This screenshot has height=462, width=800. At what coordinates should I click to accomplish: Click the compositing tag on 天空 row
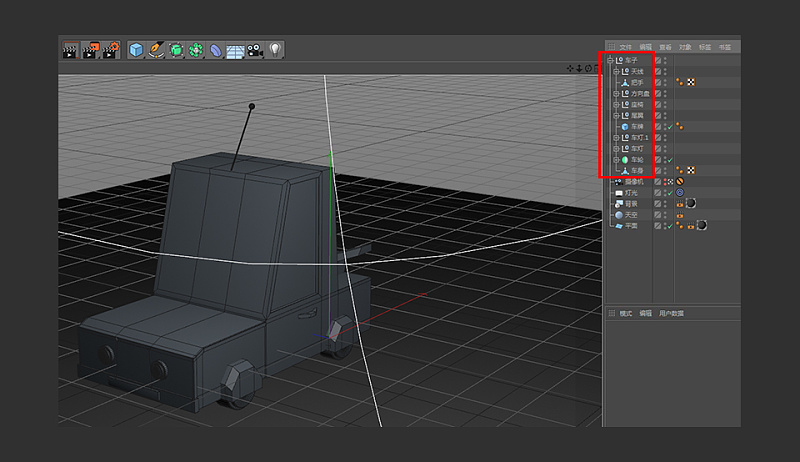[680, 215]
